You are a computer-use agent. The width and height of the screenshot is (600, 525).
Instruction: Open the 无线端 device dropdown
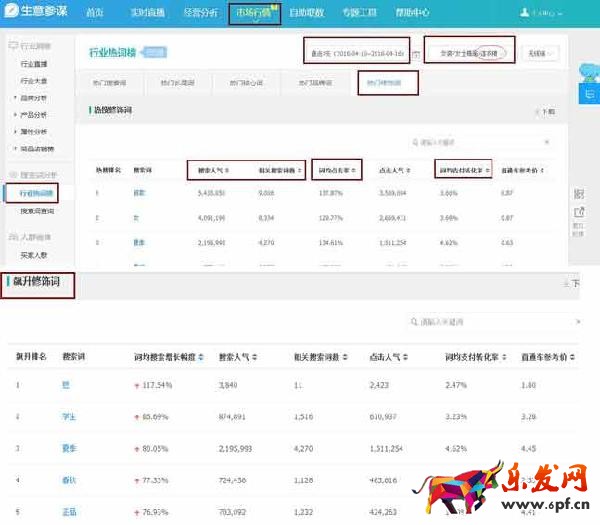pos(540,52)
